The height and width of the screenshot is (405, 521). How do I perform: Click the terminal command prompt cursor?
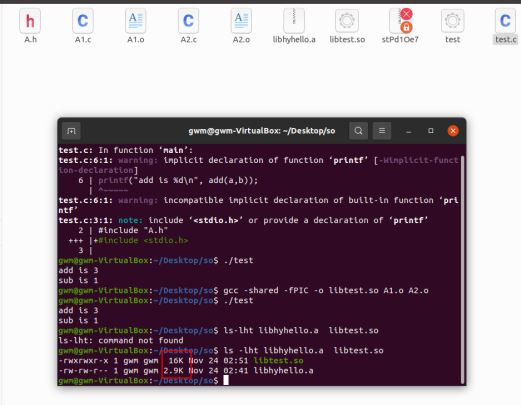(x=226, y=380)
